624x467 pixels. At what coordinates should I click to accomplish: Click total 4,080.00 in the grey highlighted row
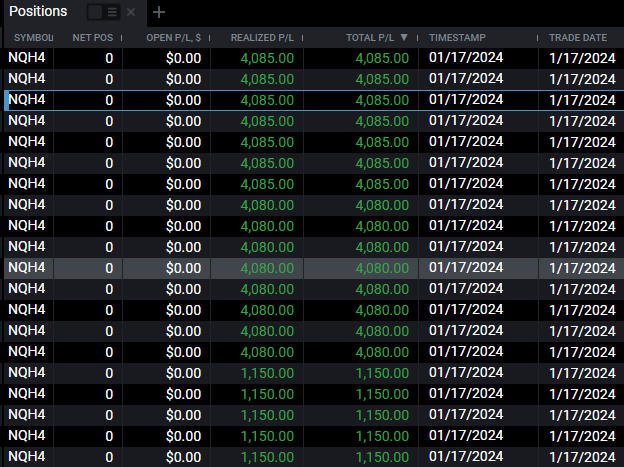(382, 268)
